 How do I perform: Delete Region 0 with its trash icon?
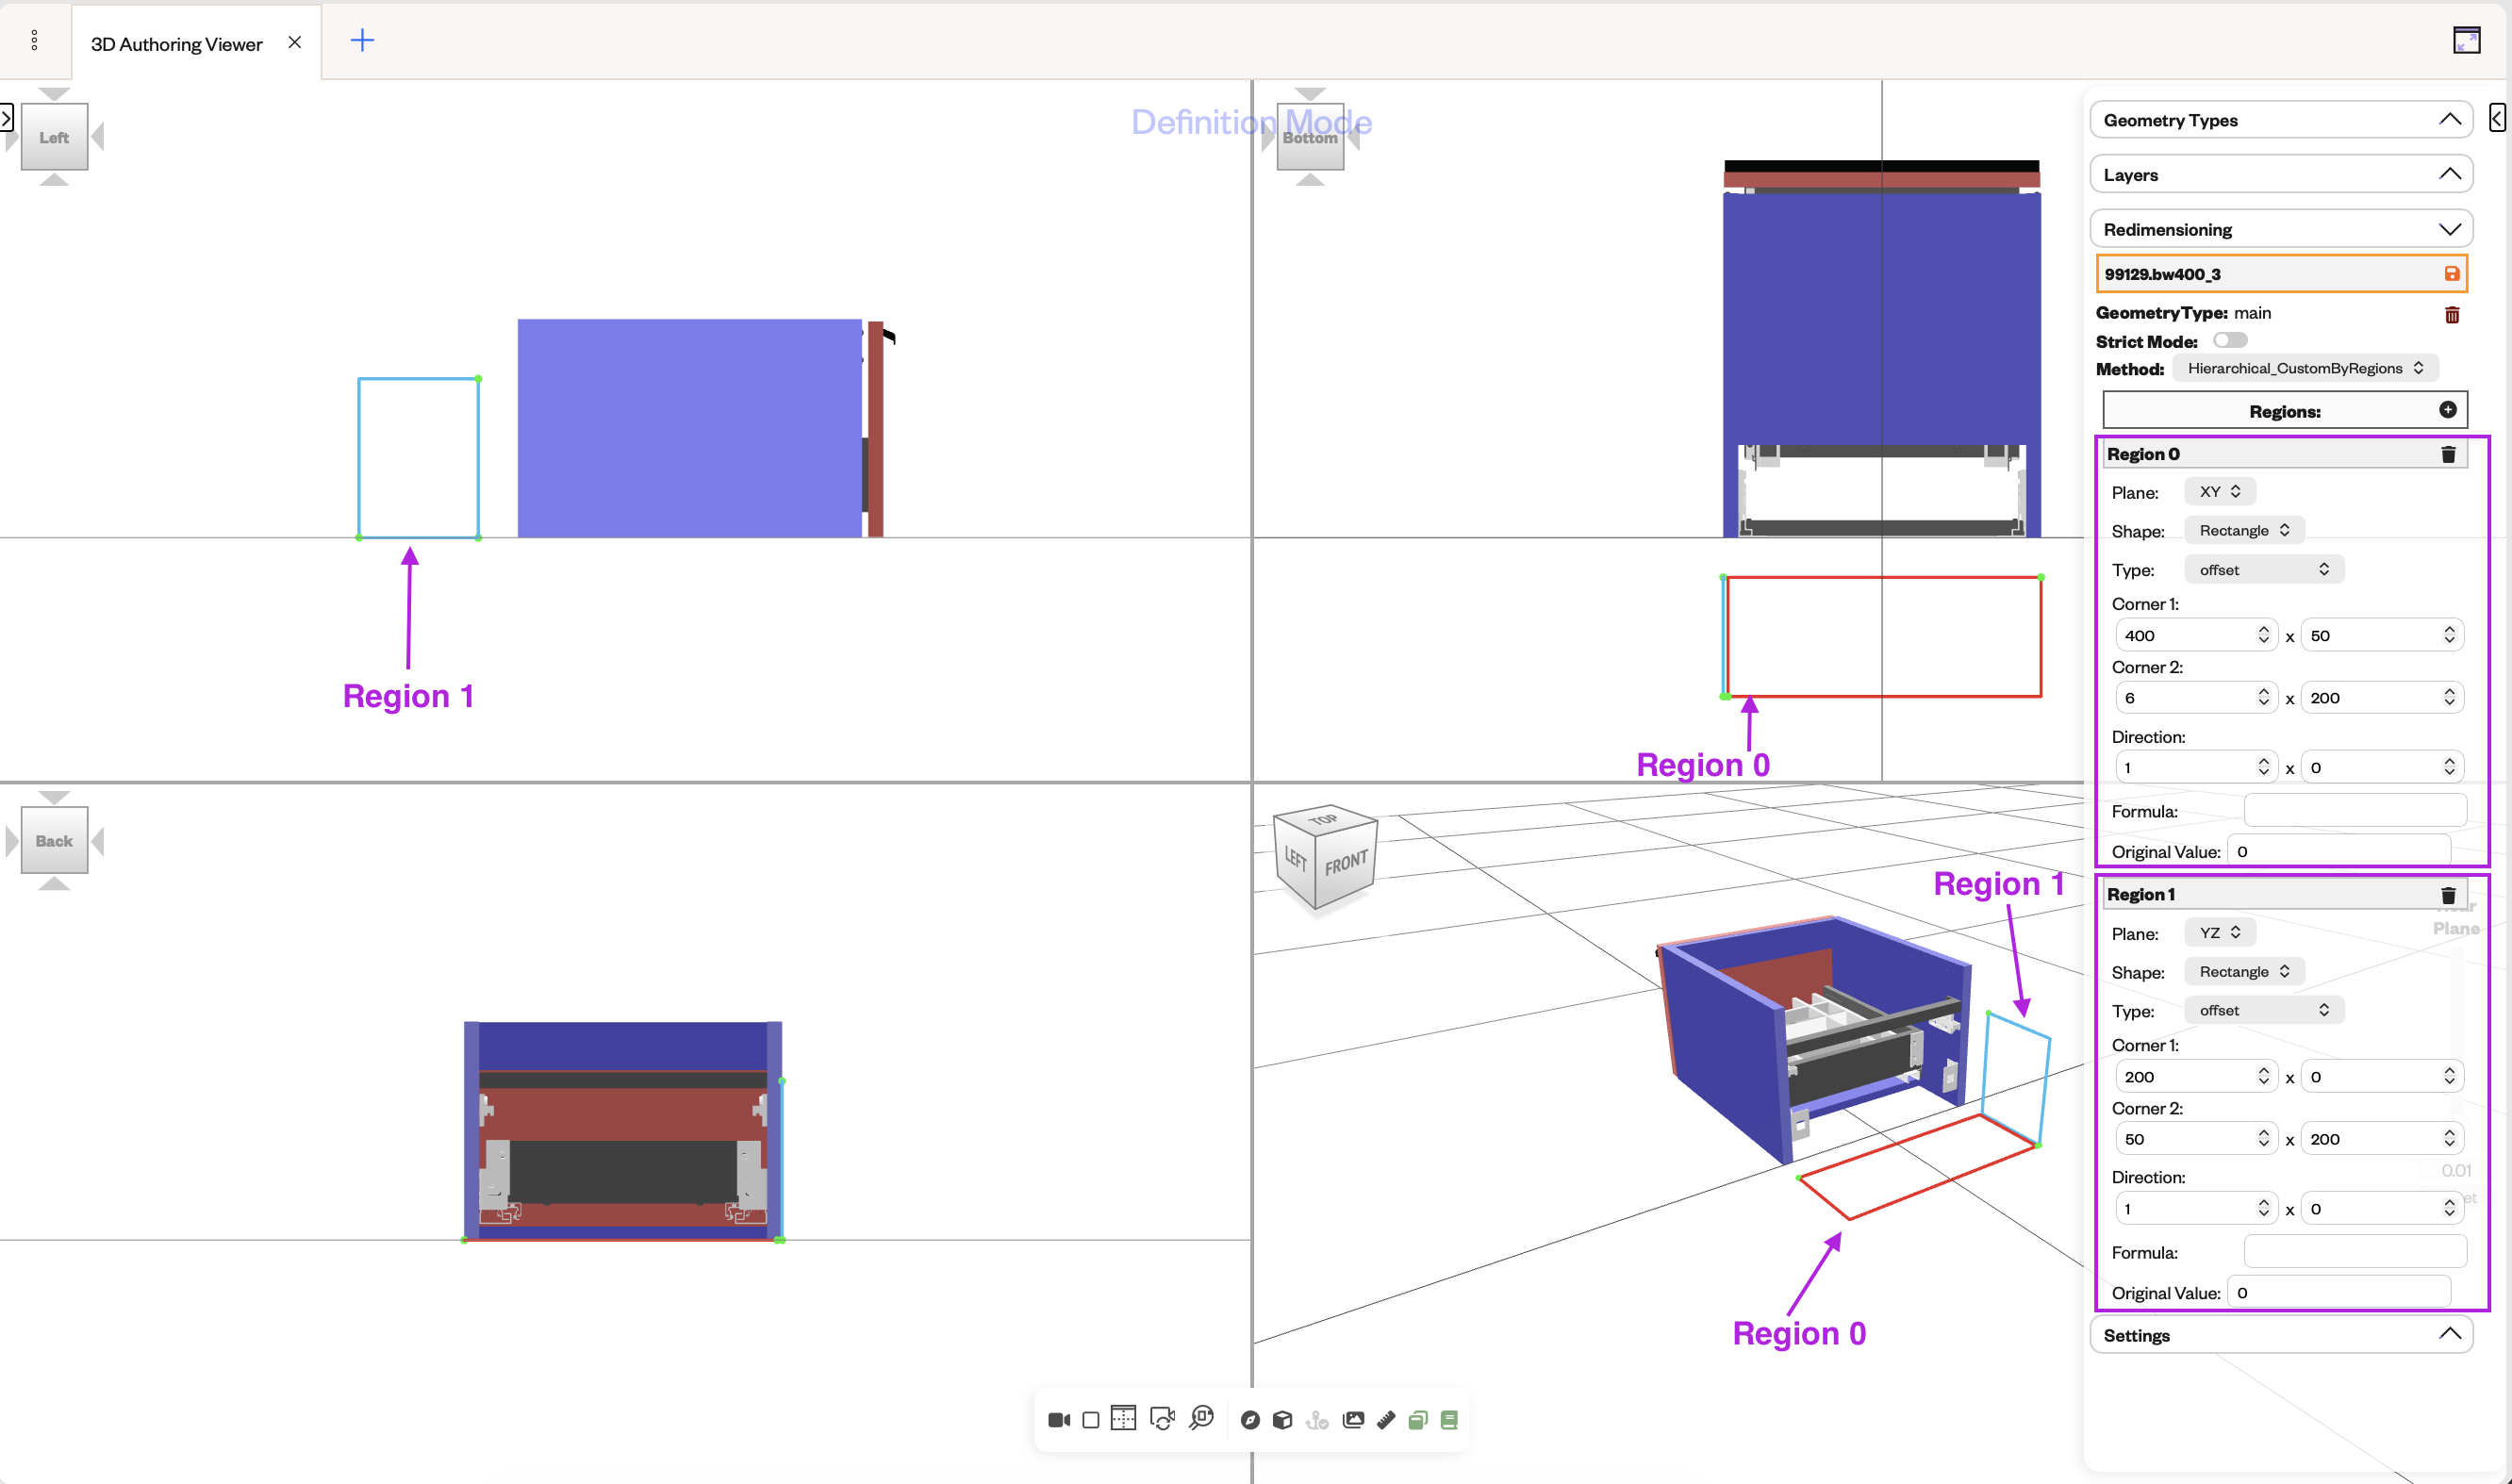click(x=2449, y=454)
